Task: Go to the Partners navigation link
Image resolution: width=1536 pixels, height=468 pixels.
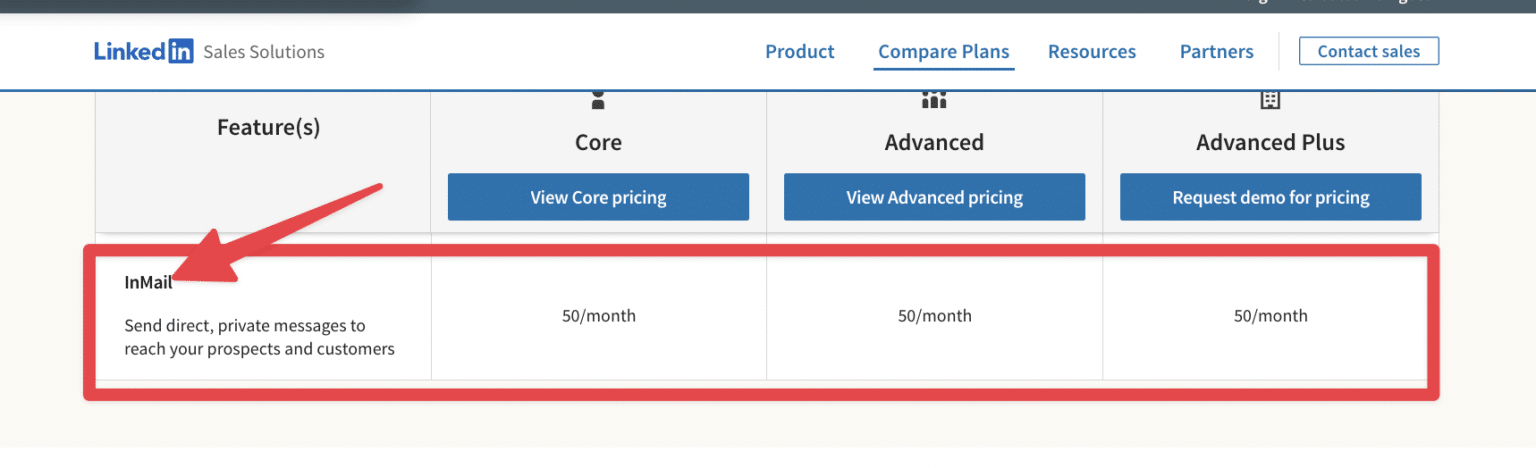Action: tap(1216, 52)
